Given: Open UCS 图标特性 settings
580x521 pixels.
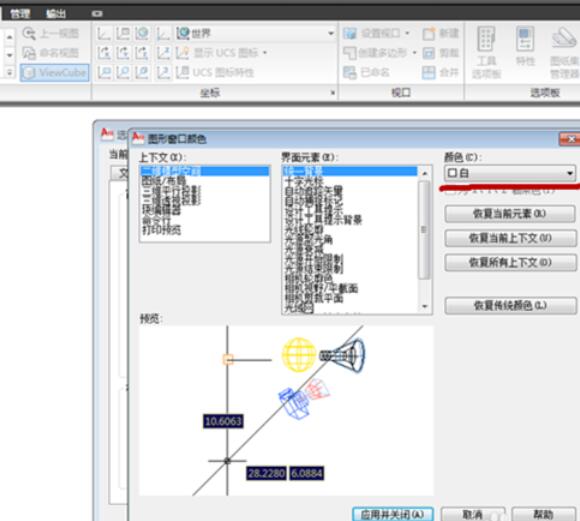Looking at the screenshot, I should pos(215,72).
